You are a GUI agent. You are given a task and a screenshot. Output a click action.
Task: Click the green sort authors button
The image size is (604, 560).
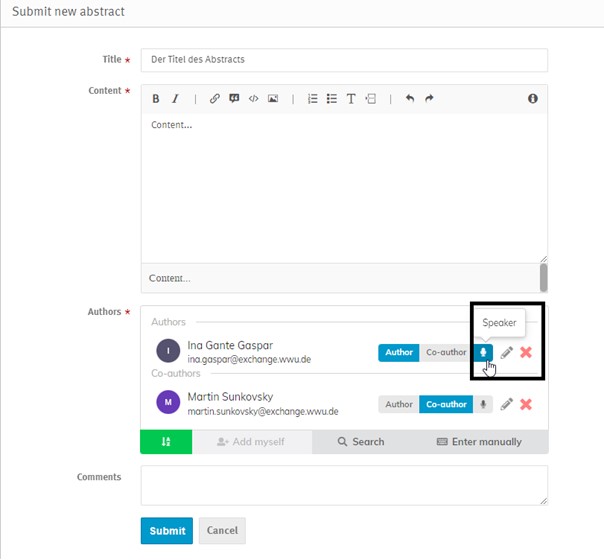(166, 442)
